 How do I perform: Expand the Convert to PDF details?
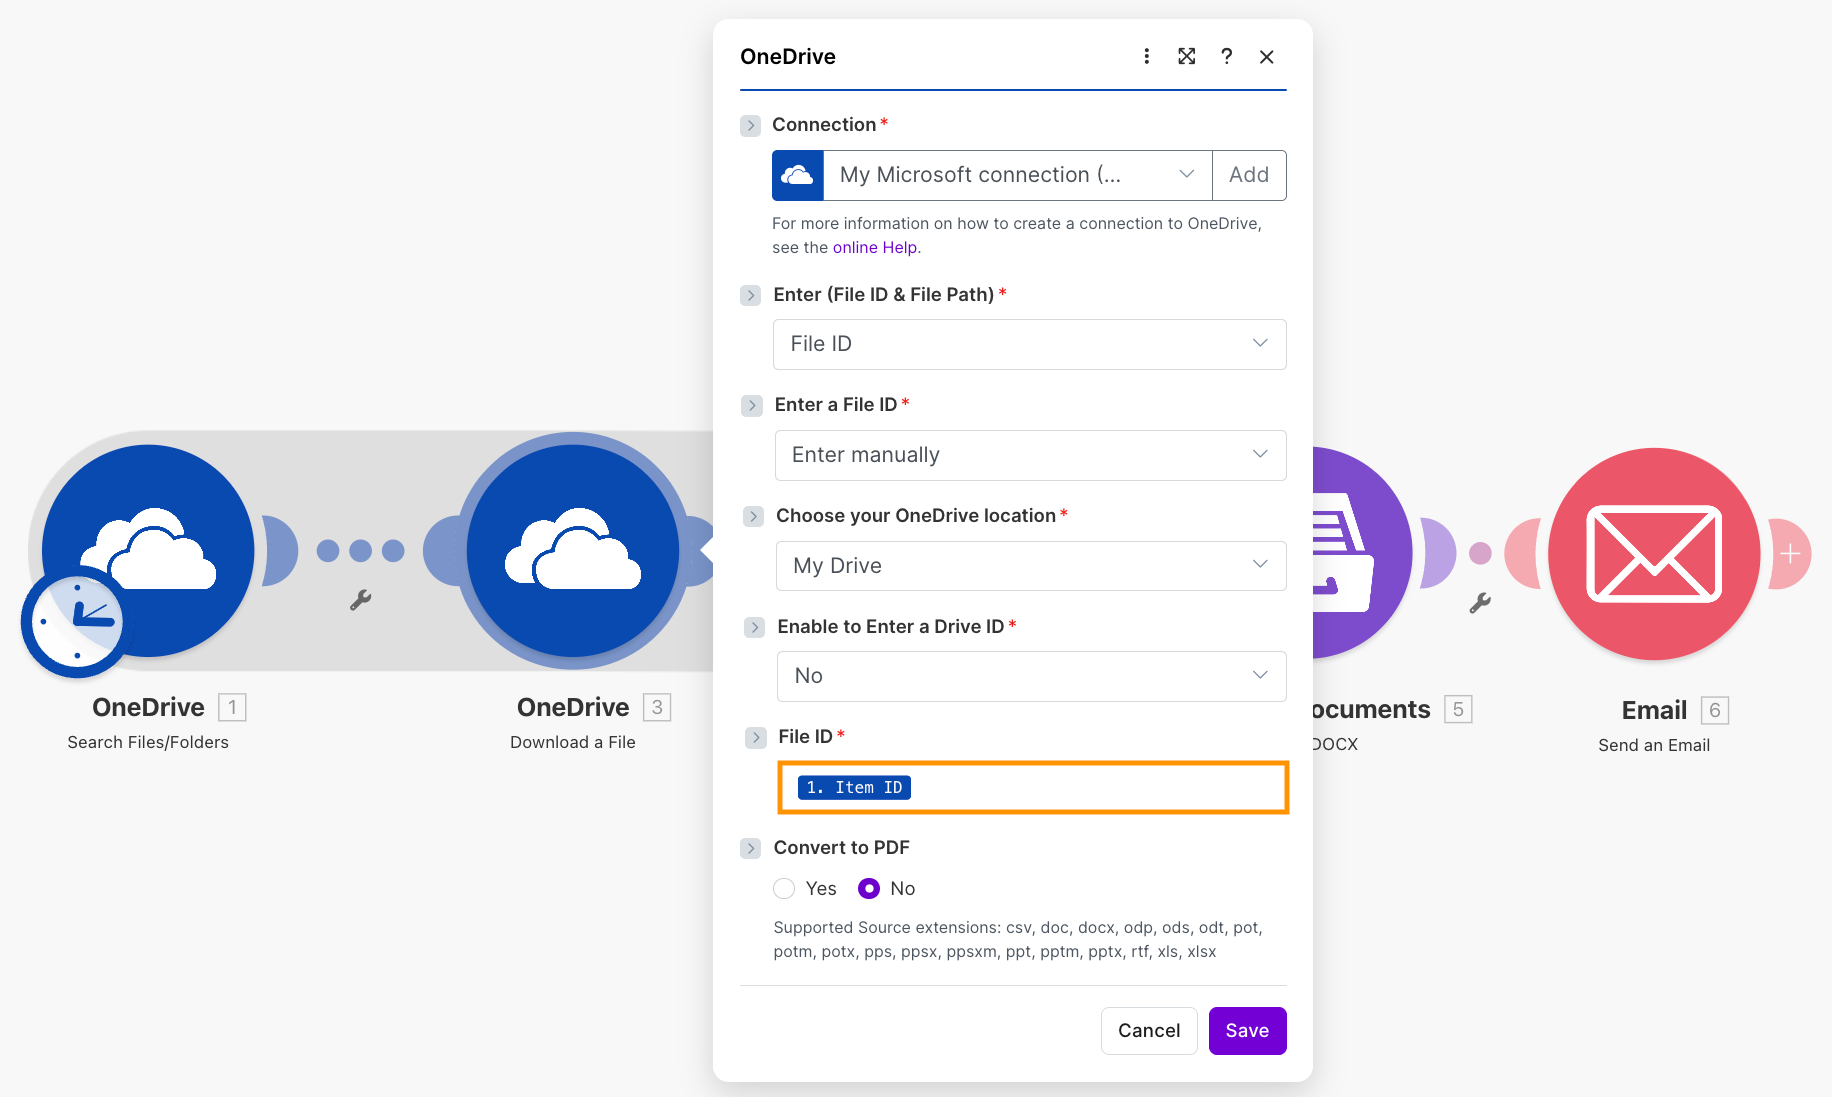(x=750, y=848)
